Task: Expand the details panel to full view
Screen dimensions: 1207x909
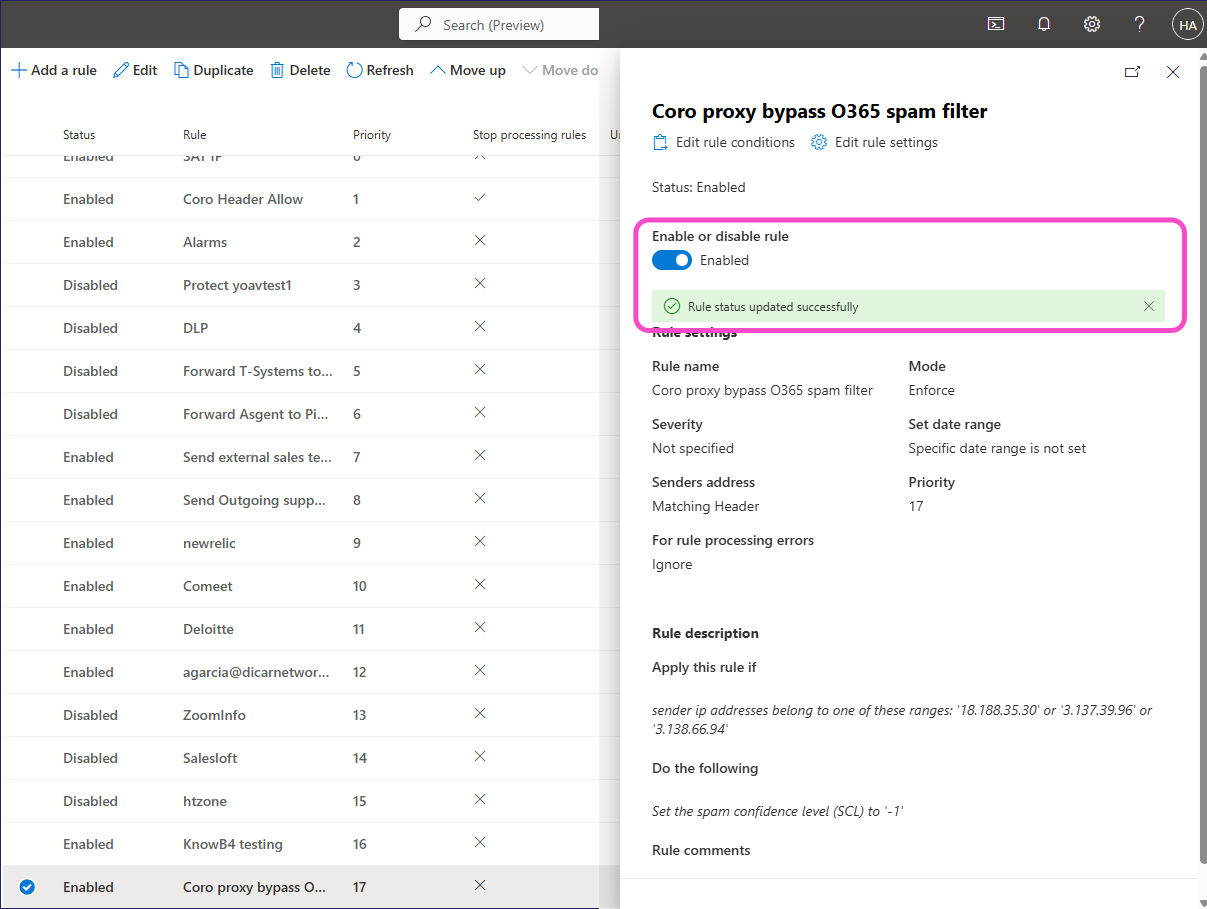Action: (1132, 72)
